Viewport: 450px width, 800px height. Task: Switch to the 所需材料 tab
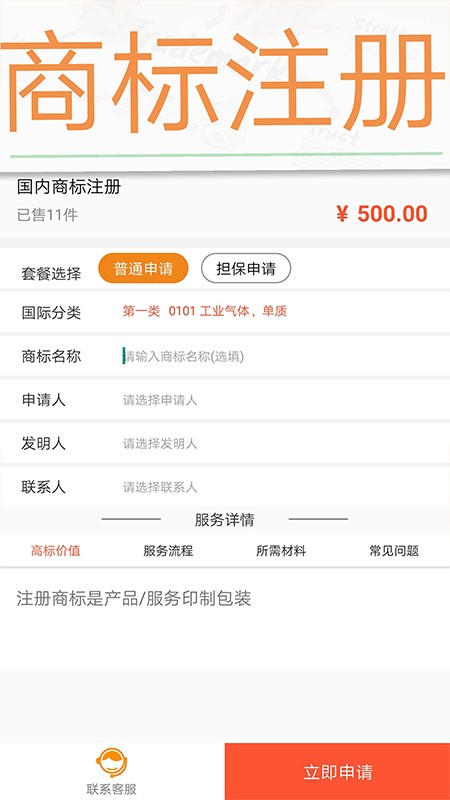pos(281,551)
